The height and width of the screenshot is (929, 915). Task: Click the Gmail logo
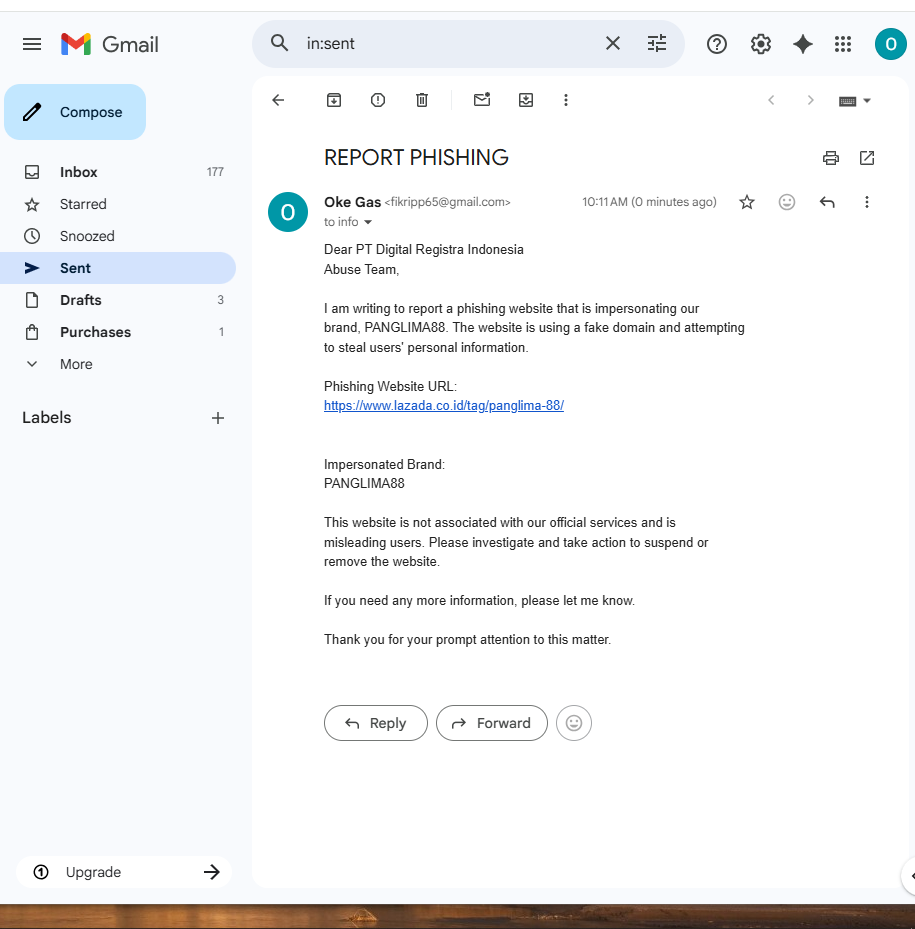click(x=110, y=44)
